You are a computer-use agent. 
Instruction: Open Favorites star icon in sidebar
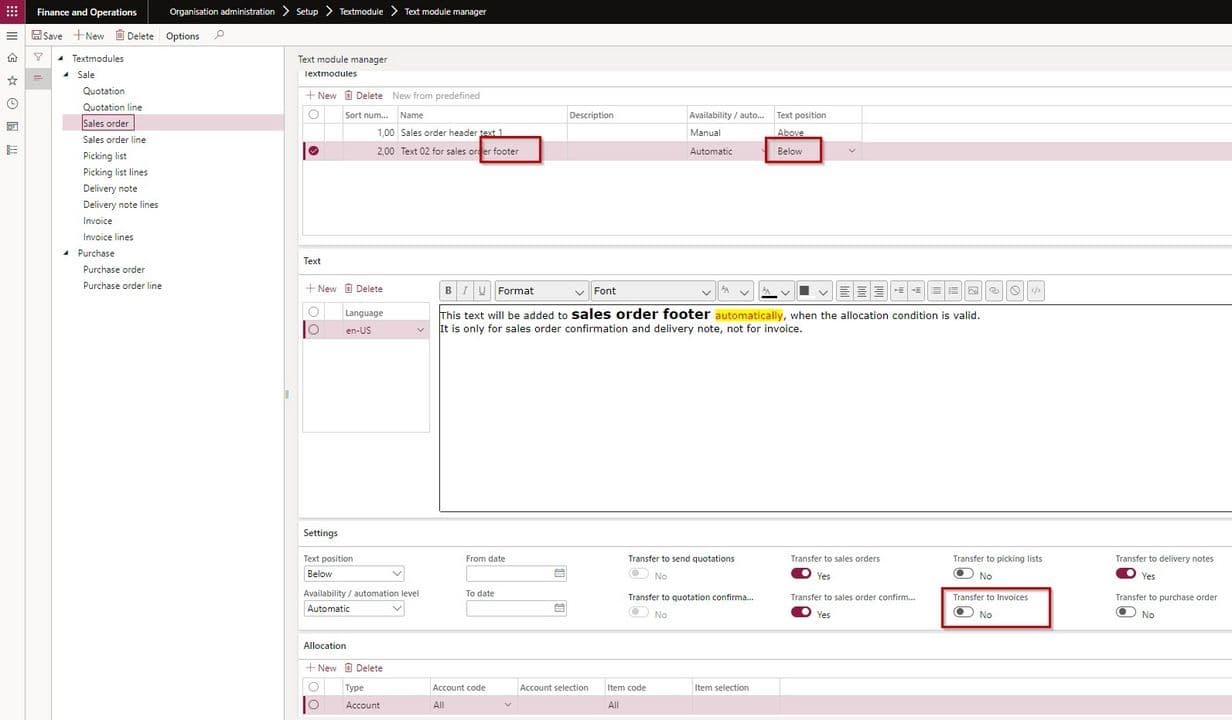[12, 80]
